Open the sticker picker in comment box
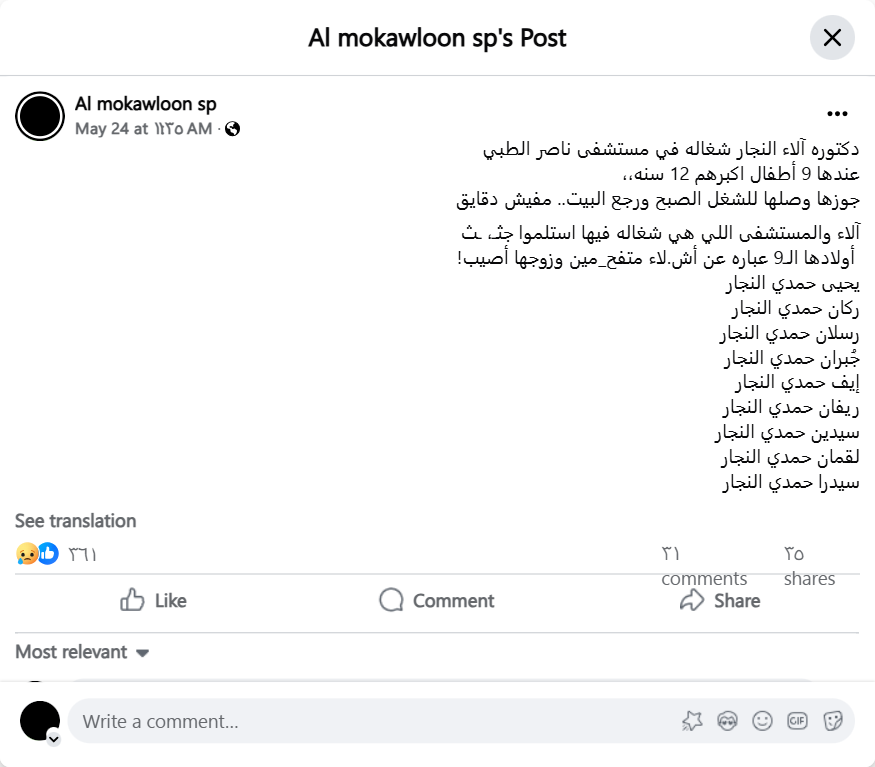875x767 pixels. pos(832,721)
